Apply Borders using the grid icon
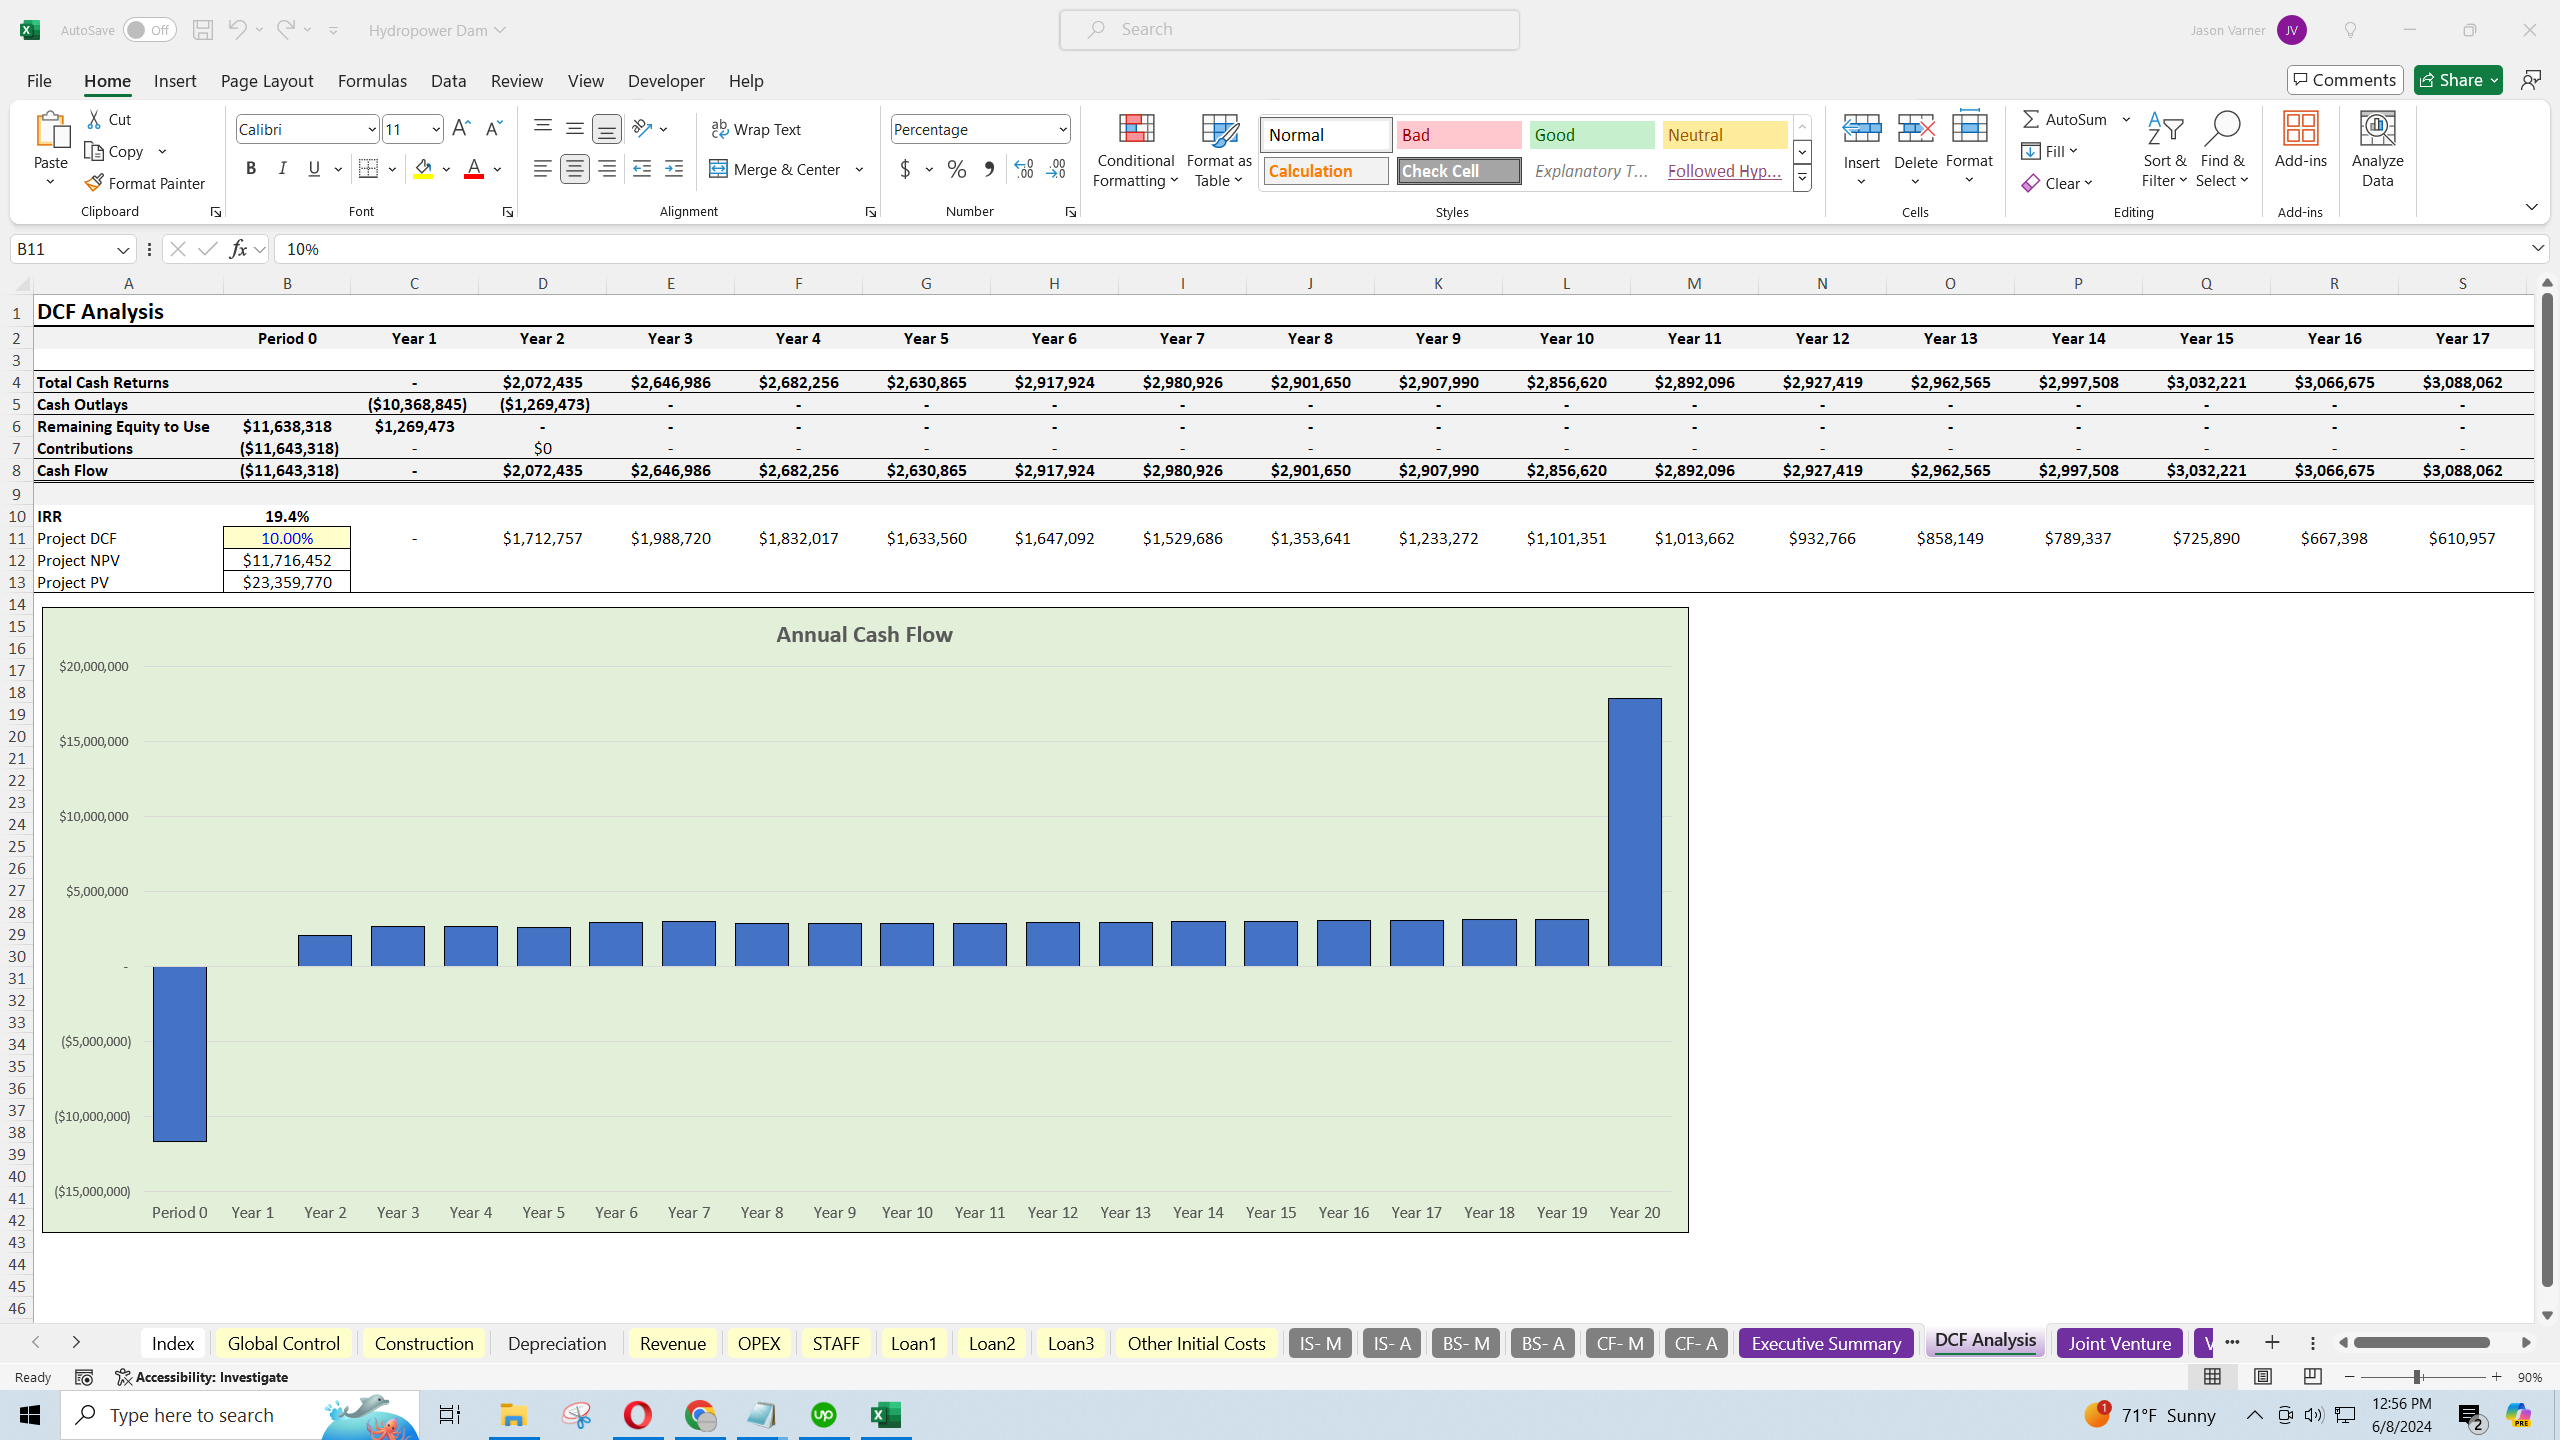This screenshot has width=2560, height=1440. point(368,169)
